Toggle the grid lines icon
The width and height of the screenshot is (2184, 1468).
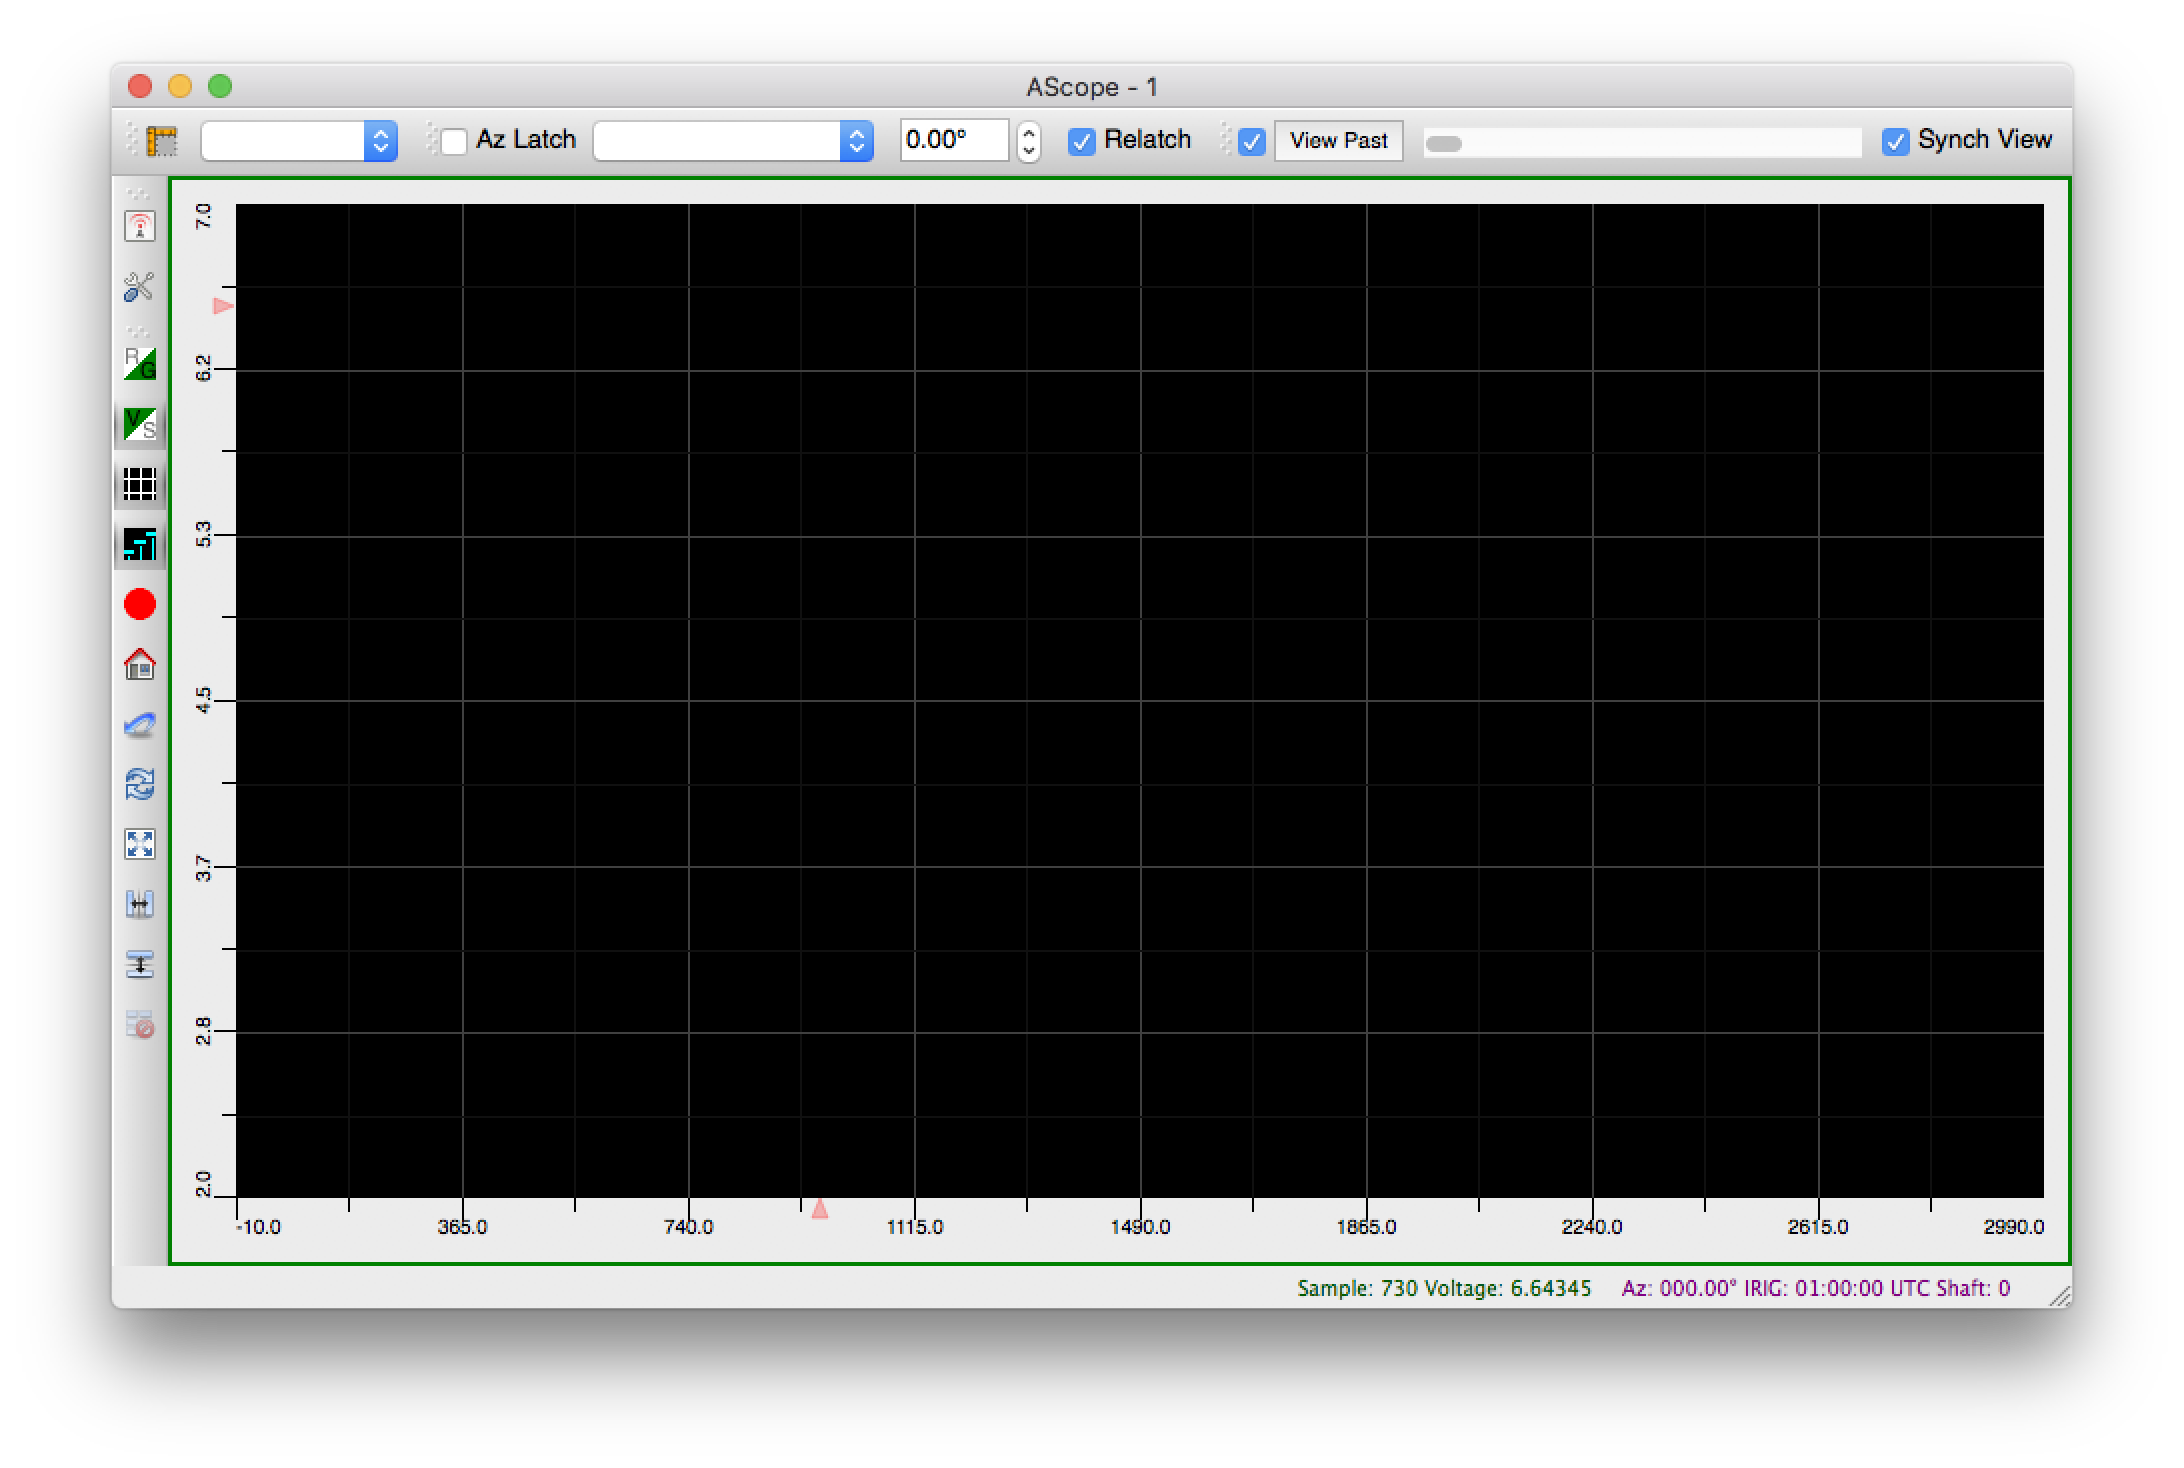(x=139, y=485)
